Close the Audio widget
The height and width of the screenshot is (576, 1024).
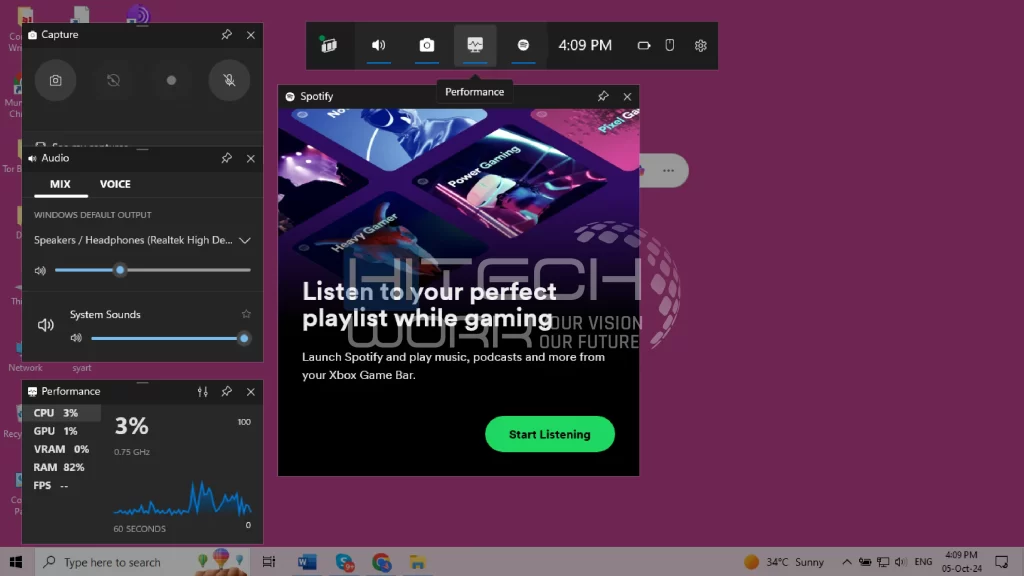251,158
